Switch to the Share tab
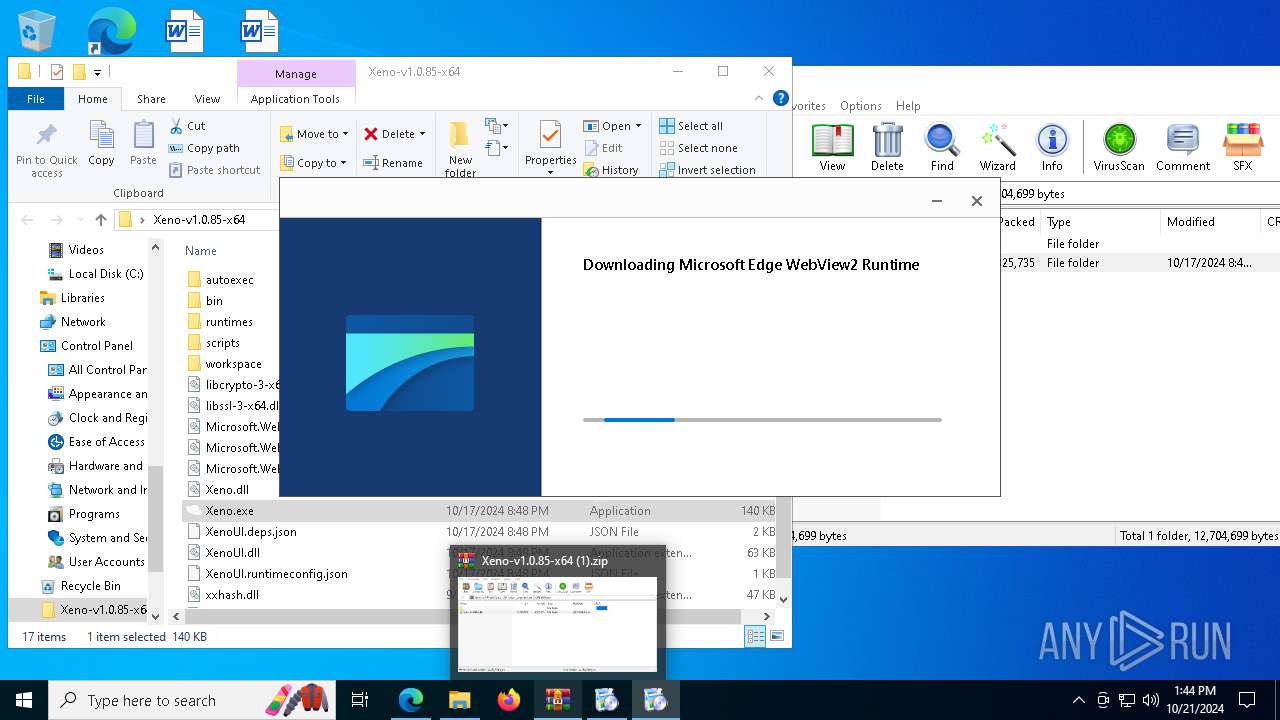The width and height of the screenshot is (1280, 720). (151, 99)
